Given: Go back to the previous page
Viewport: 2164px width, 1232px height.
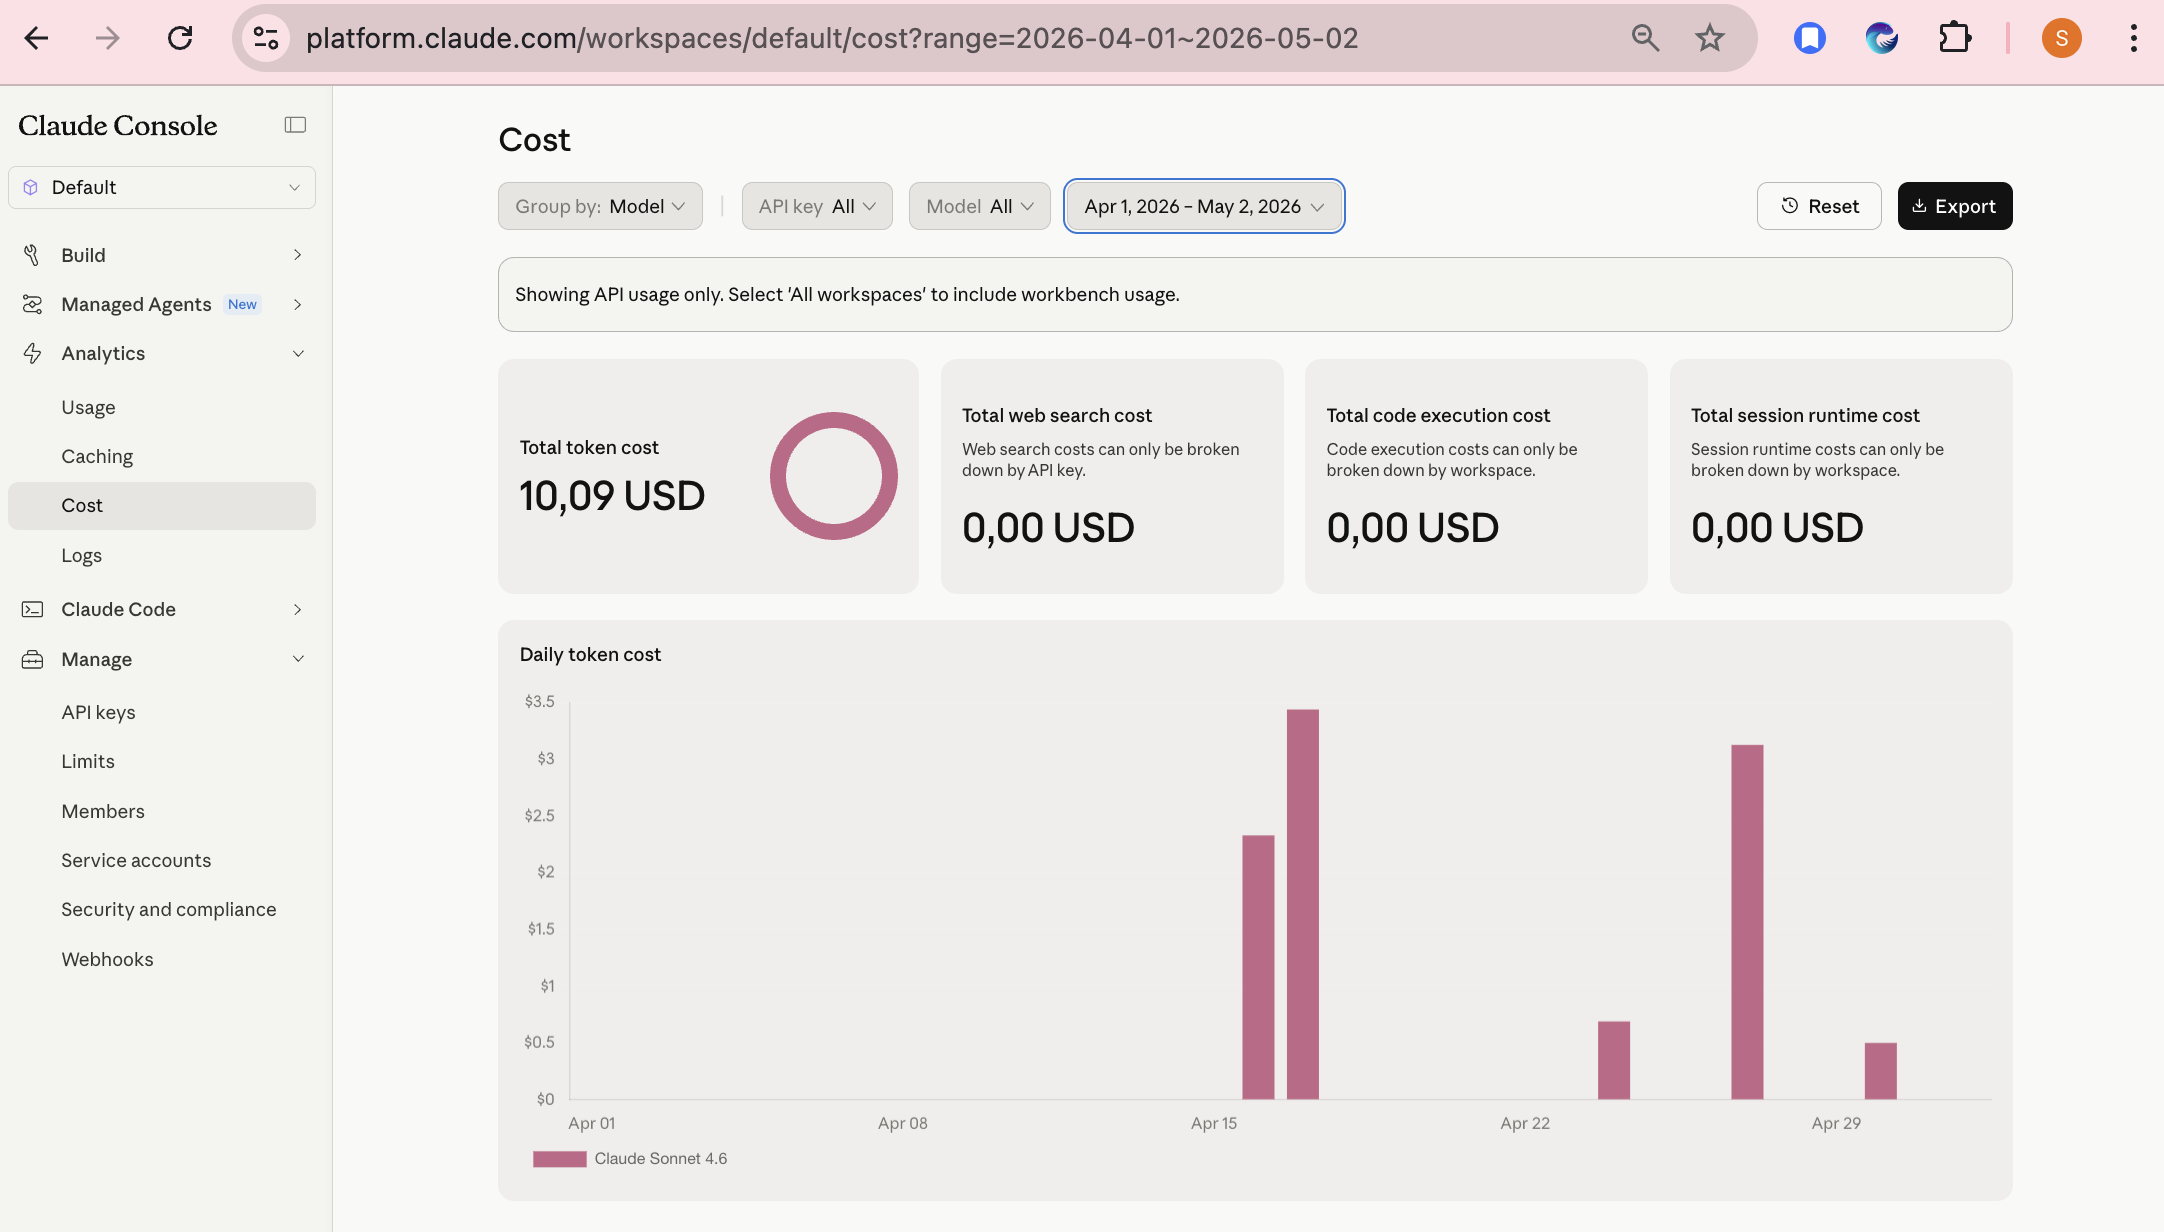Looking at the screenshot, I should [x=36, y=38].
